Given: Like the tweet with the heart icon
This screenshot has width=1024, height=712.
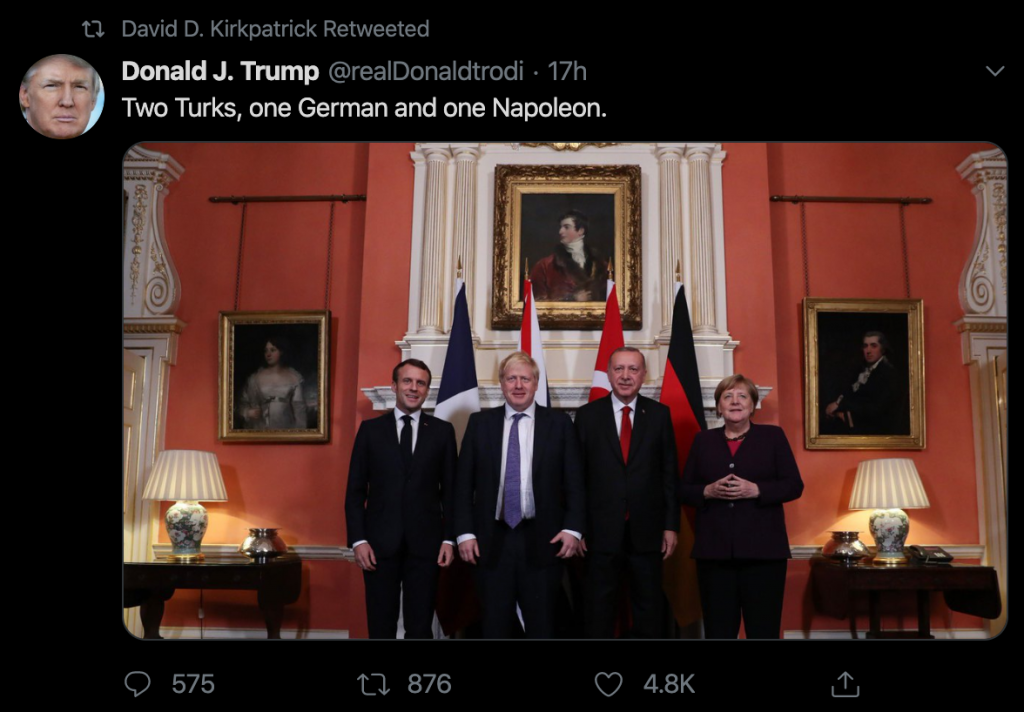Looking at the screenshot, I should [609, 684].
